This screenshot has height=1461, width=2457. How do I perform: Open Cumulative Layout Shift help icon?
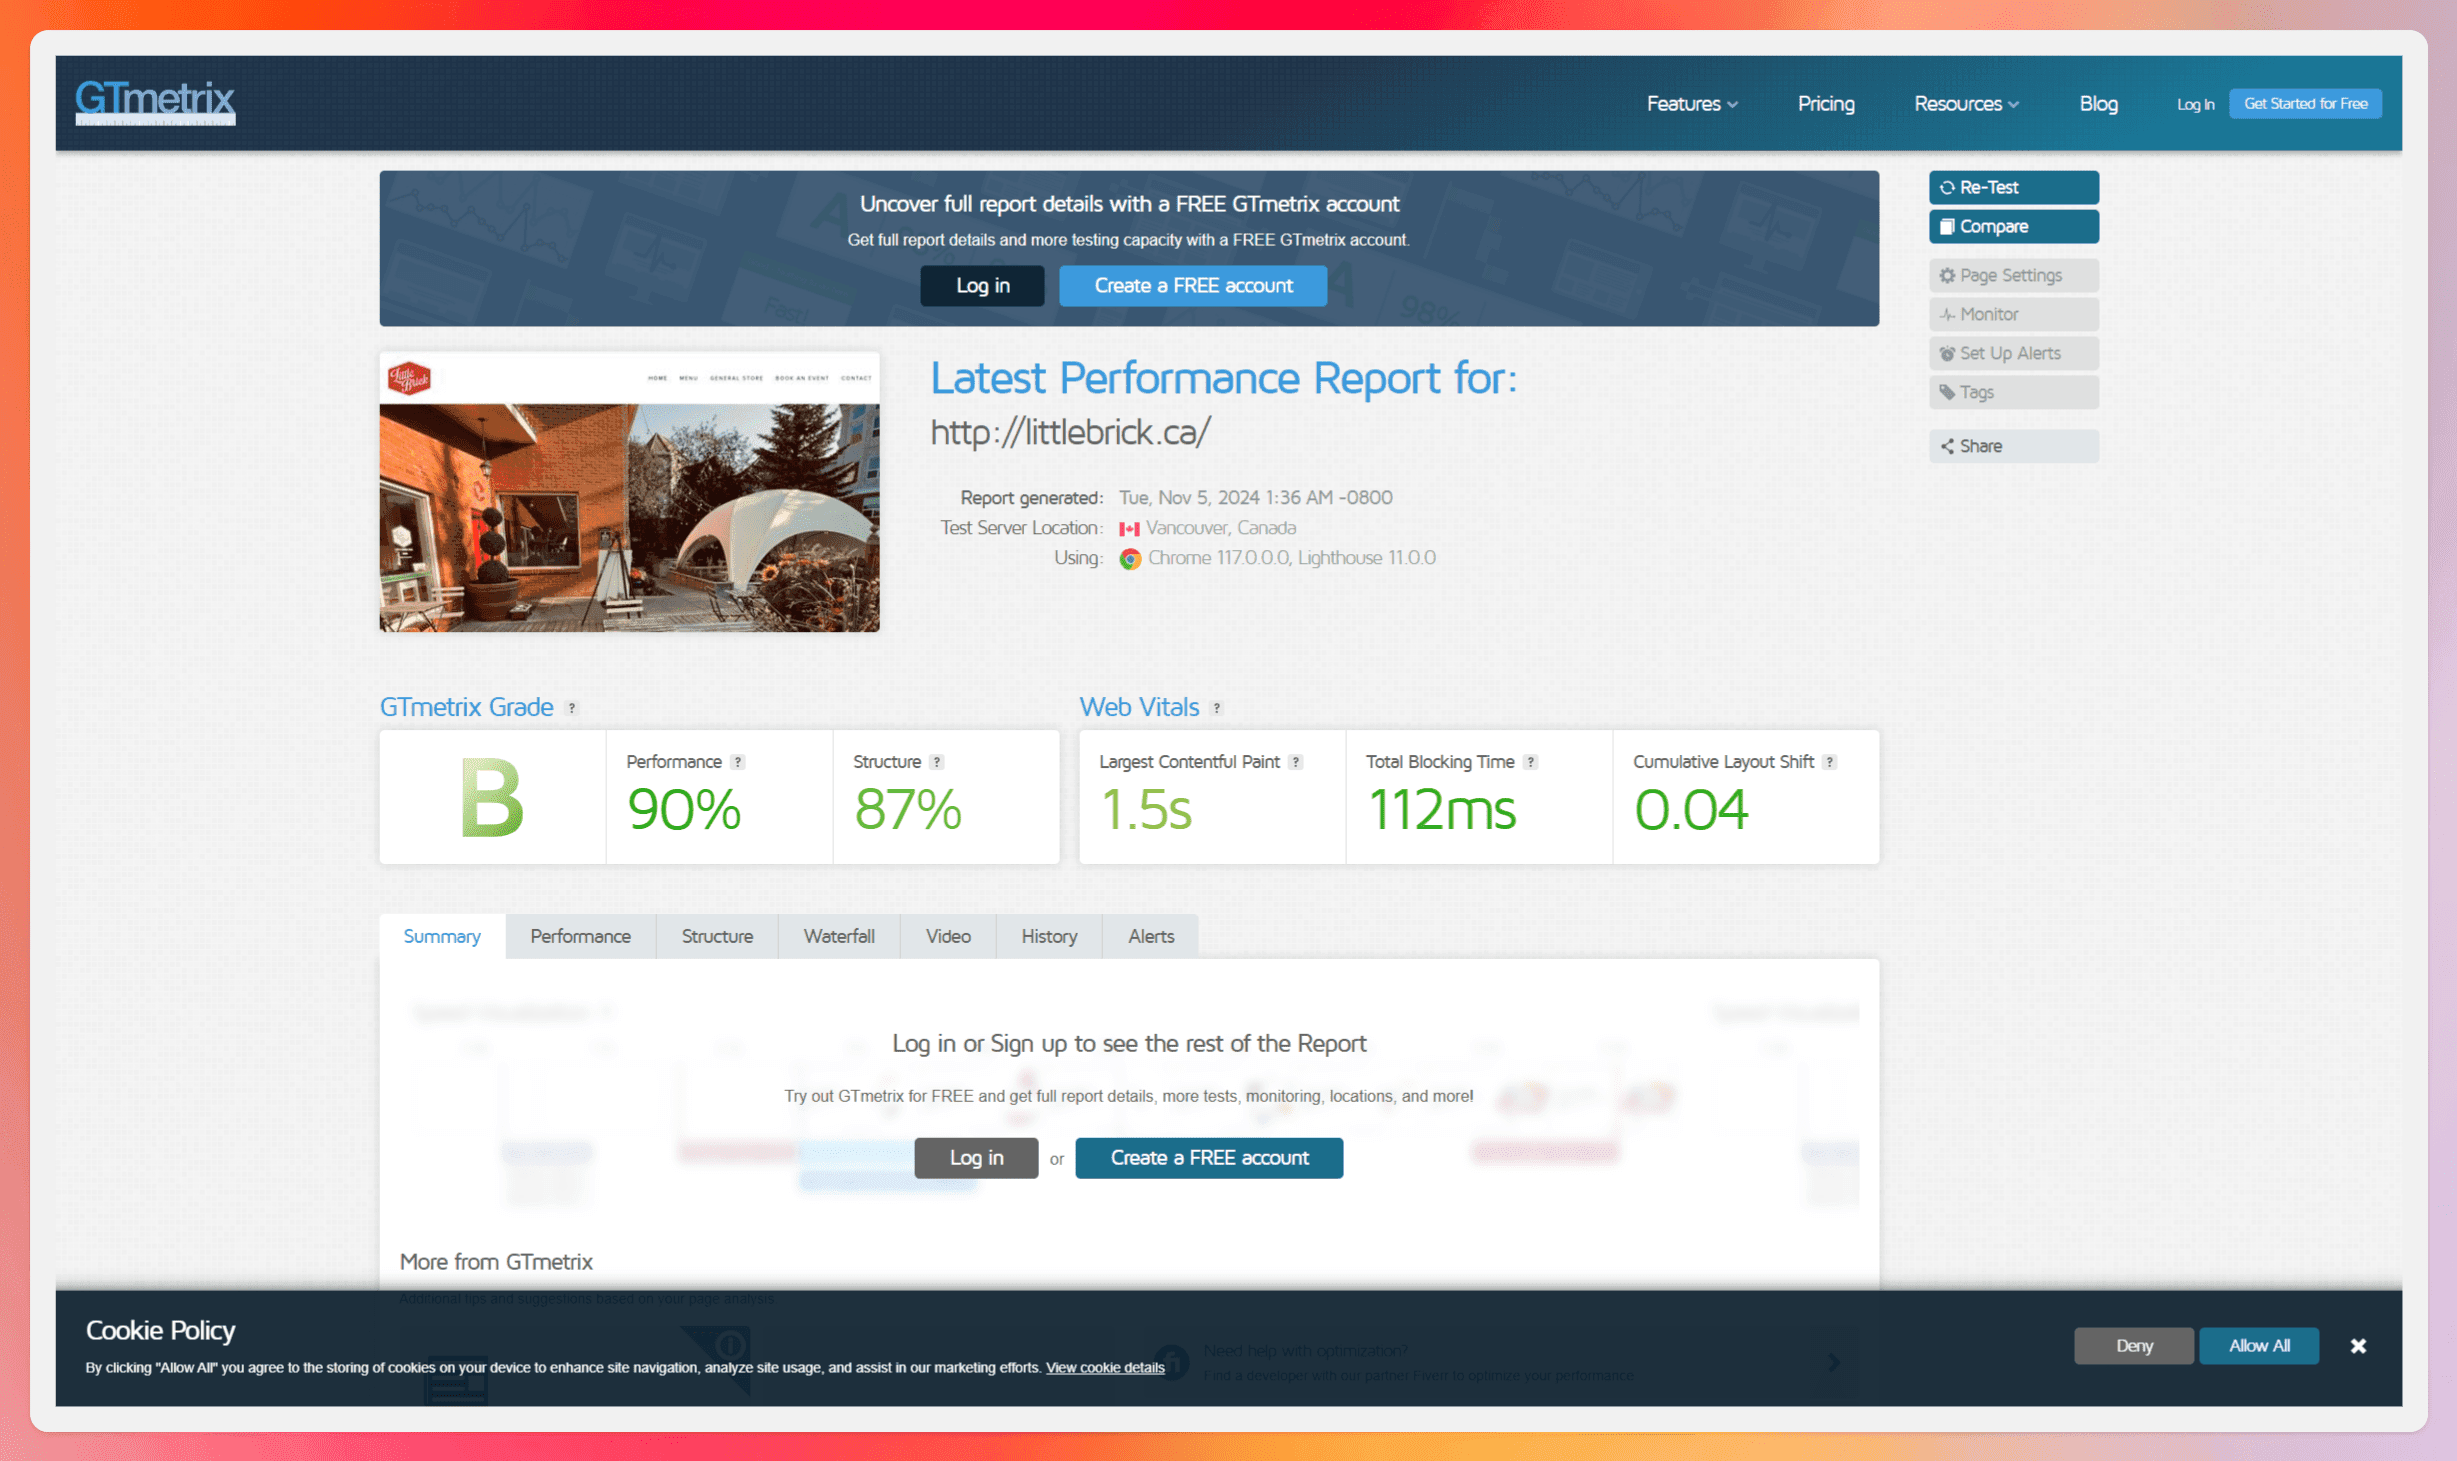[1829, 762]
